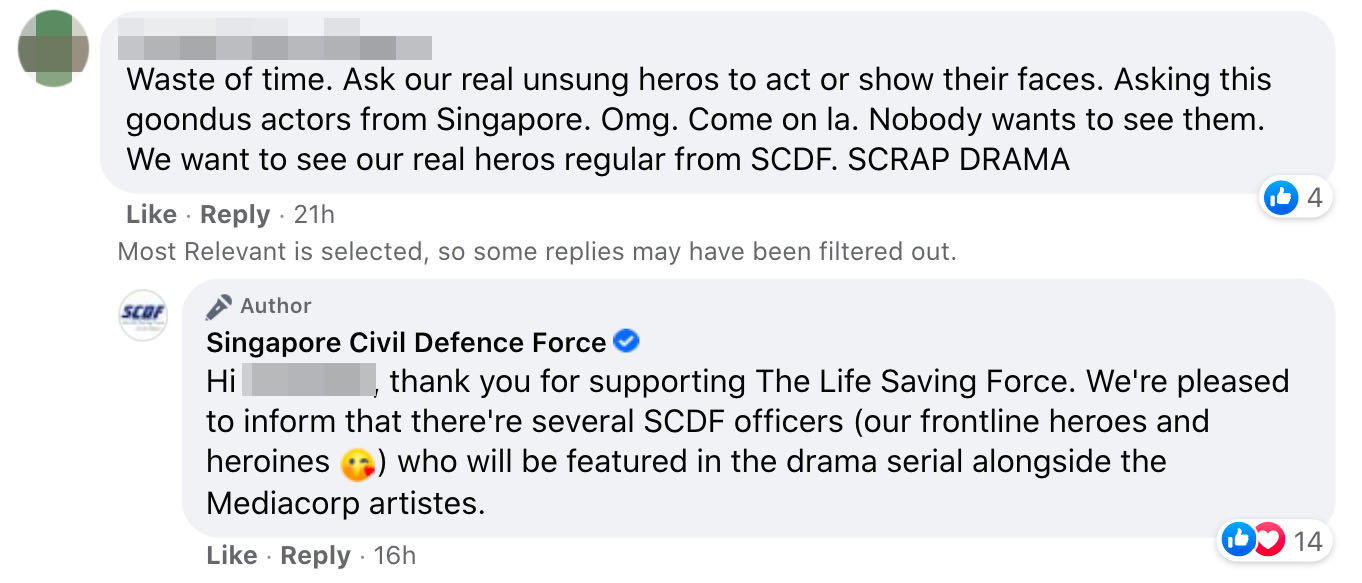Image resolution: width=1362 pixels, height=583 pixels.
Task: Click the blue verified checkmark badge
Action: tap(627, 342)
